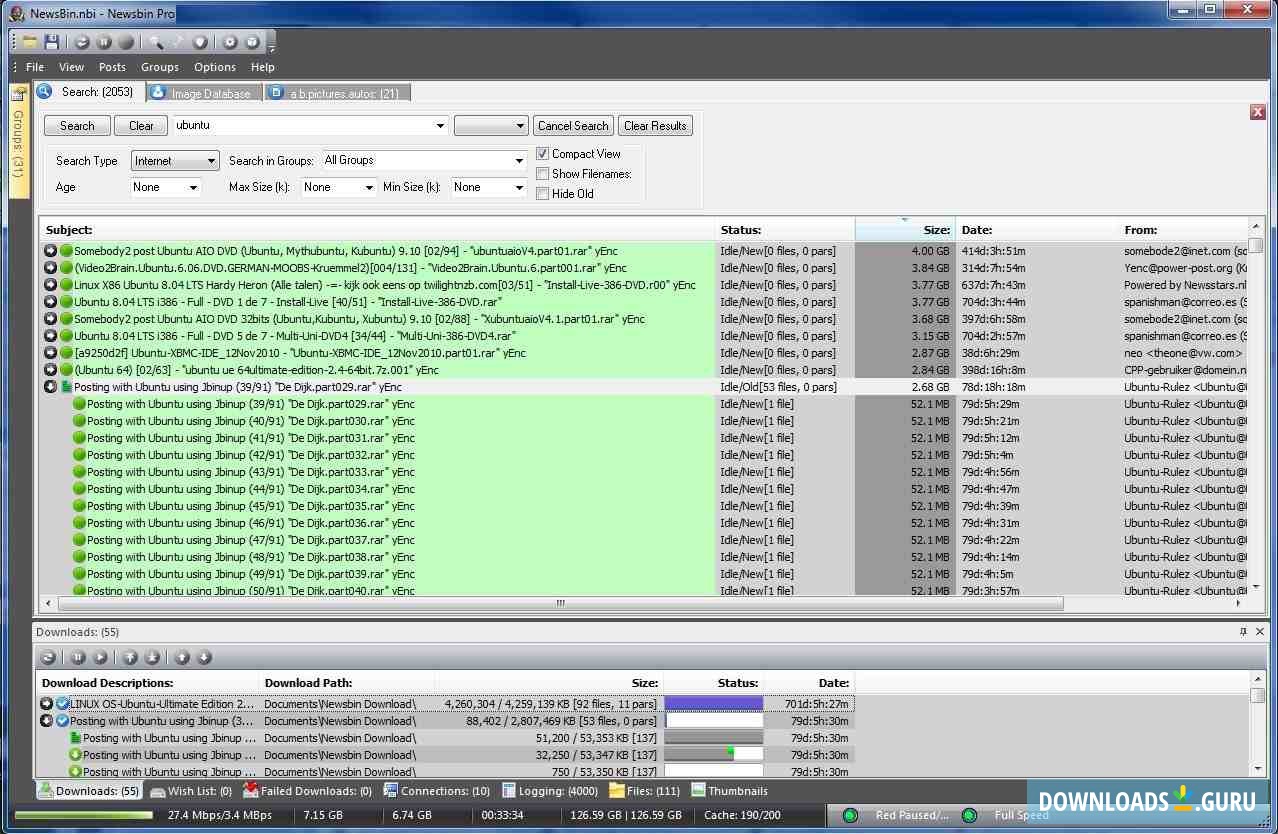Click the box icon at toolbar's end

(252, 42)
